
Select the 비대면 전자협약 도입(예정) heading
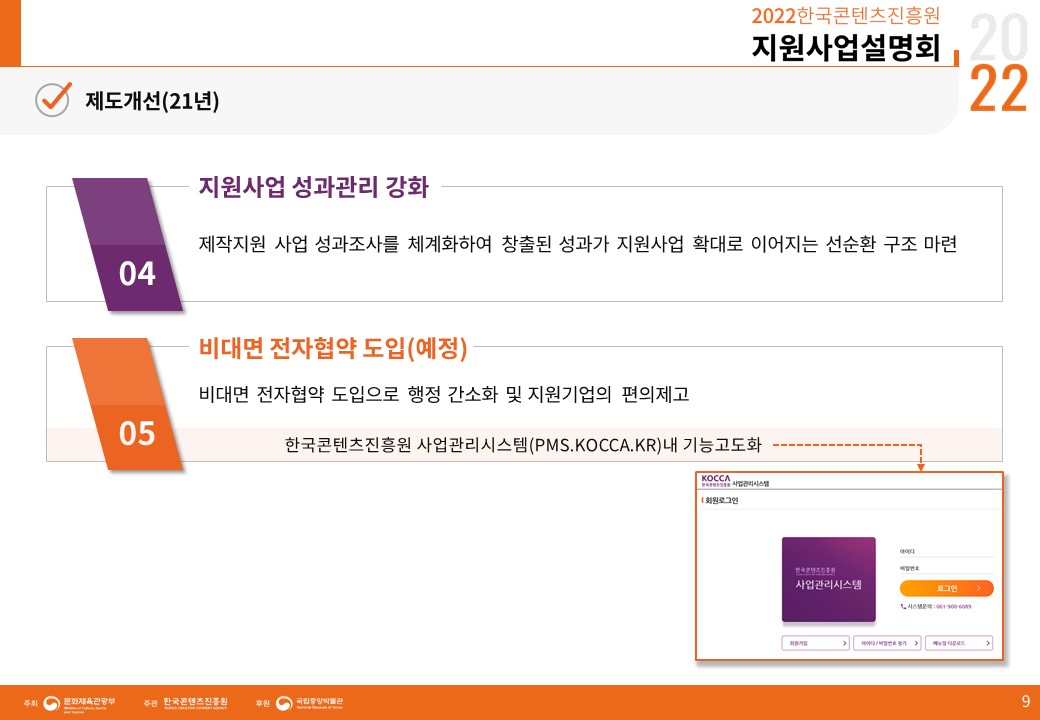point(333,347)
